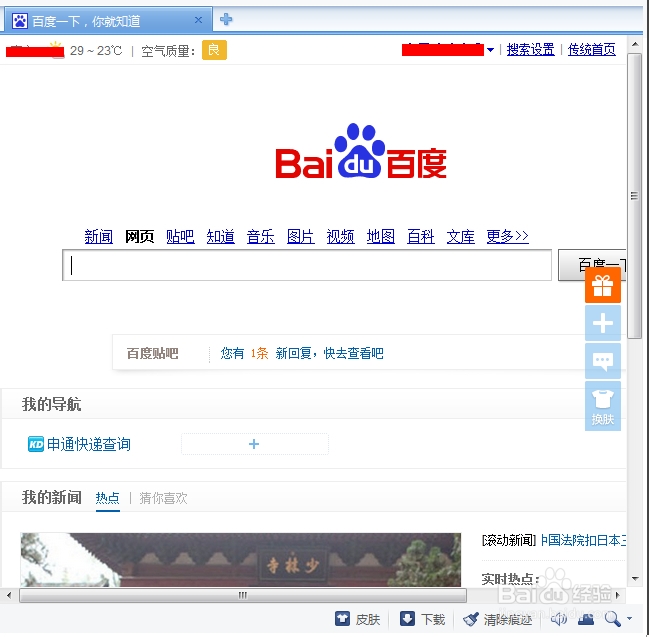649x637 pixels.
Task: Click the sidebar plus add icon
Action: tap(603, 323)
